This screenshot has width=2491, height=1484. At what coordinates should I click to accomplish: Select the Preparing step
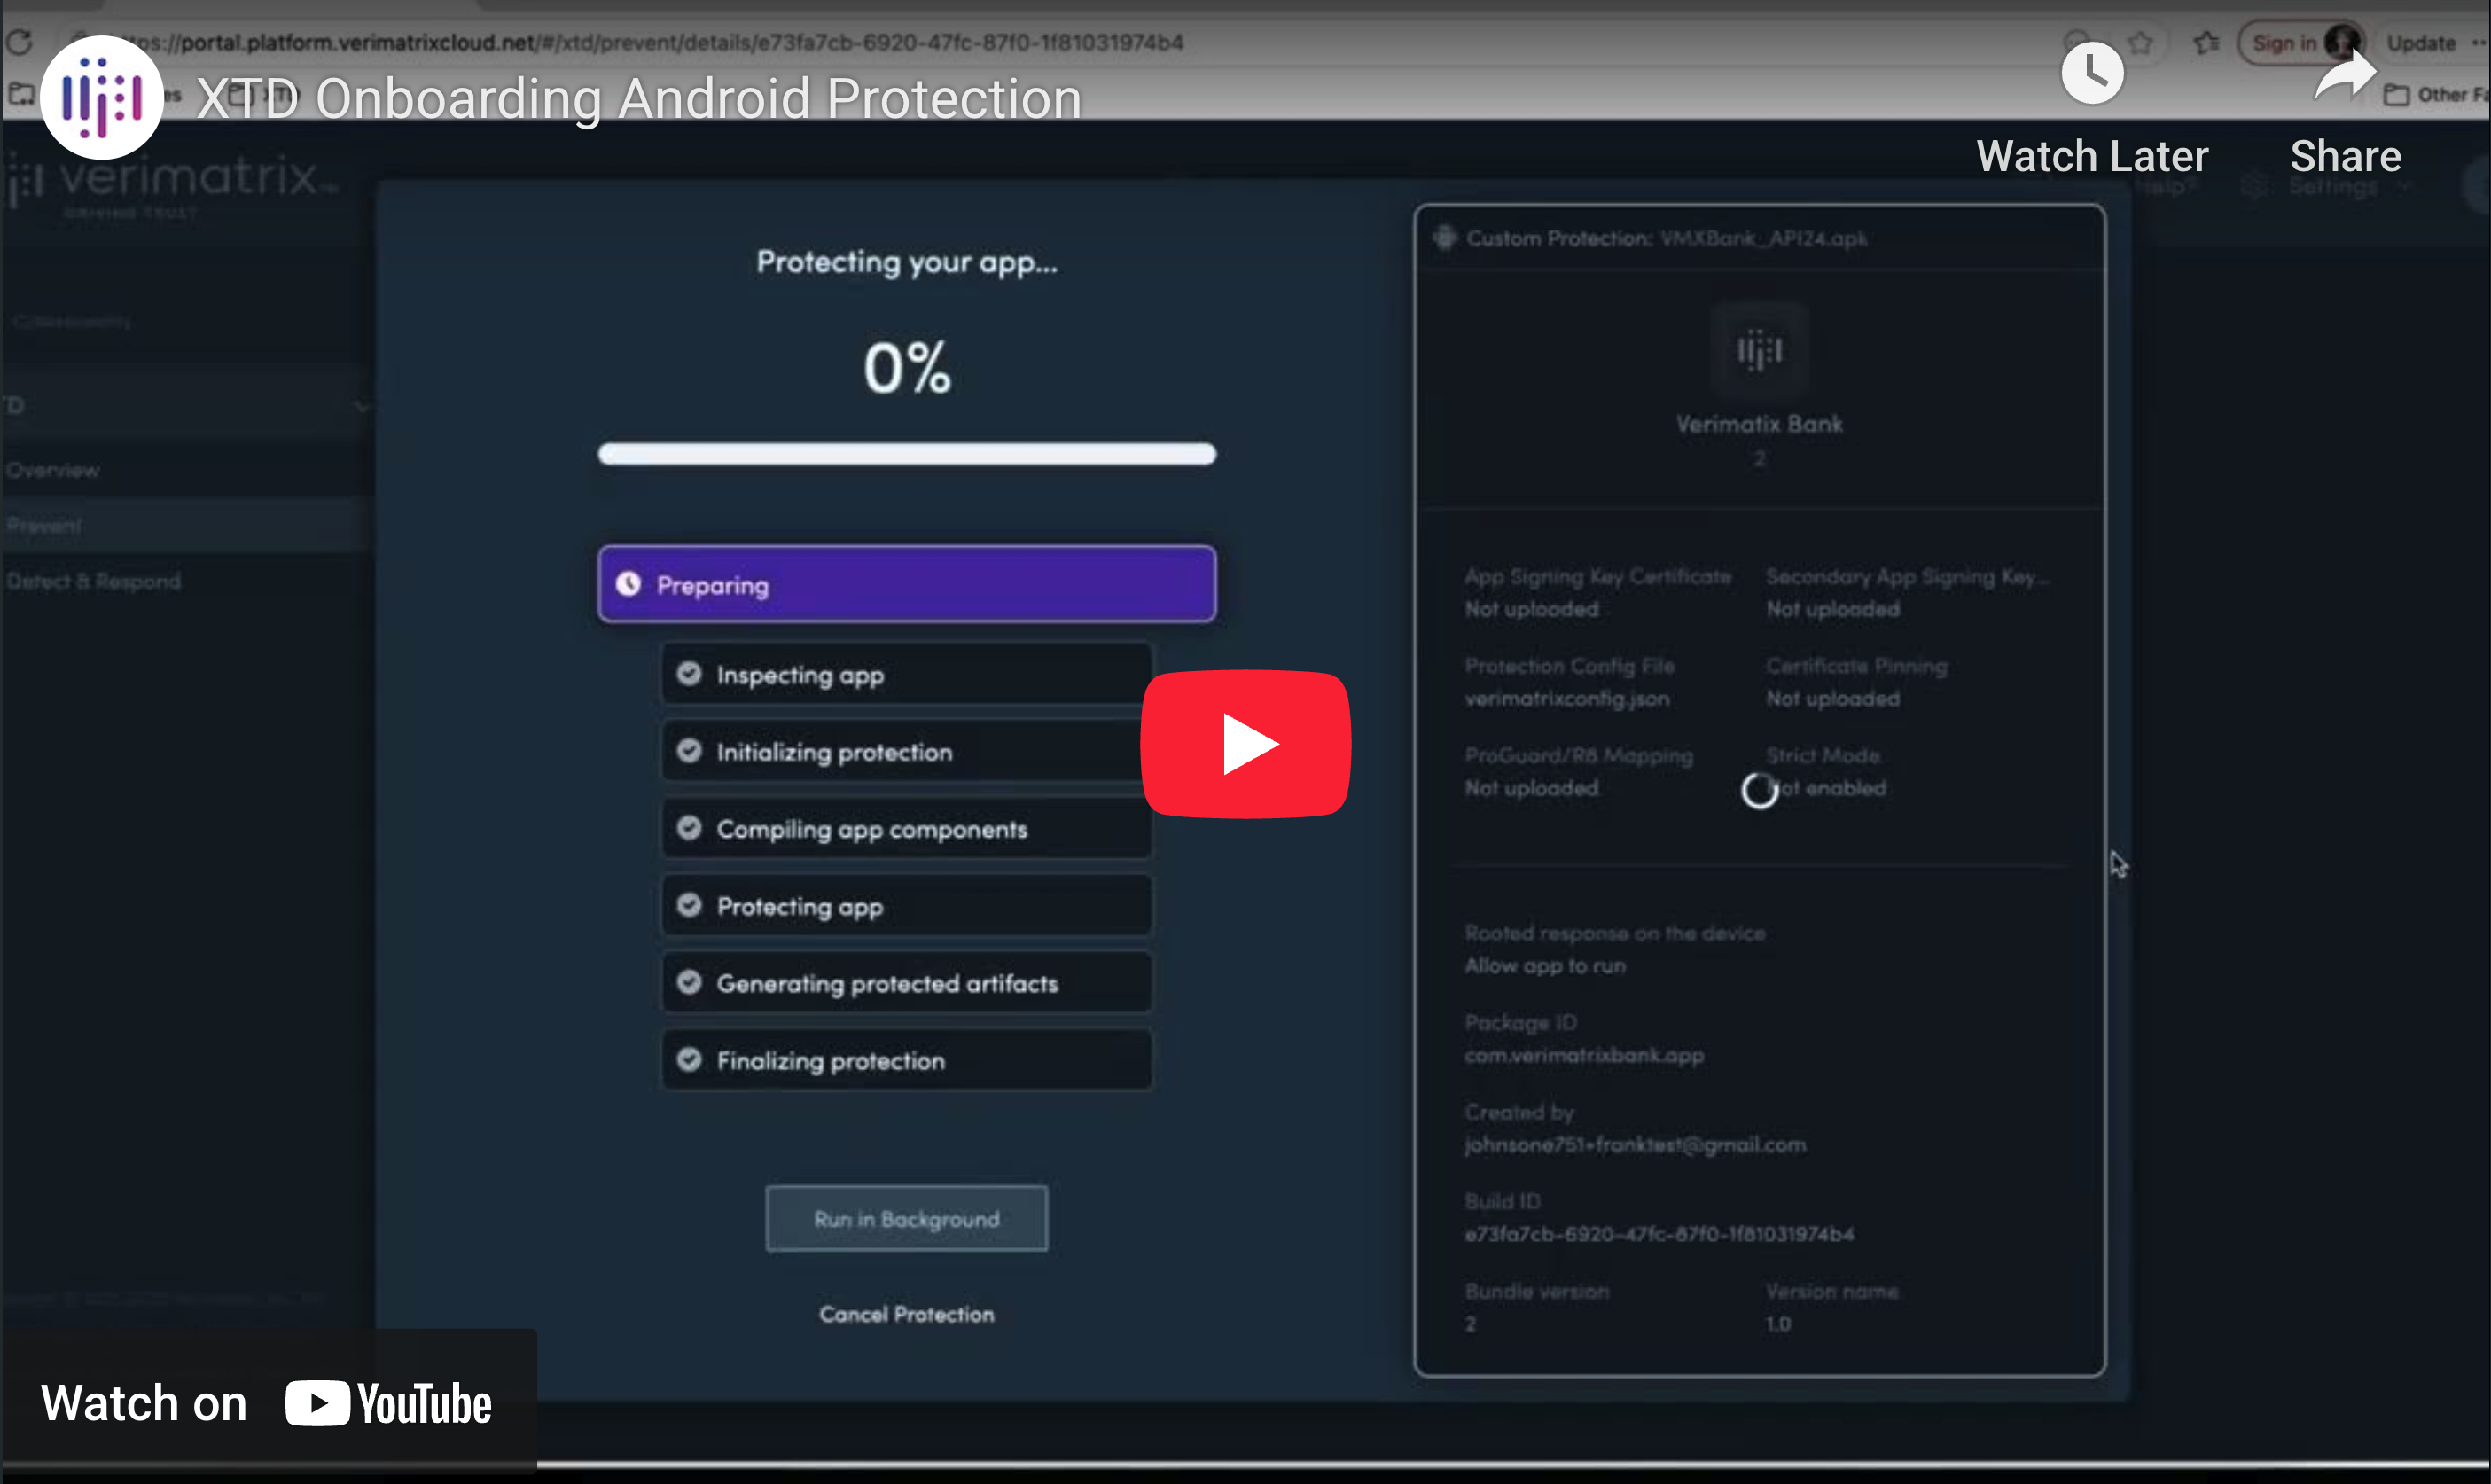pyautogui.click(x=906, y=584)
